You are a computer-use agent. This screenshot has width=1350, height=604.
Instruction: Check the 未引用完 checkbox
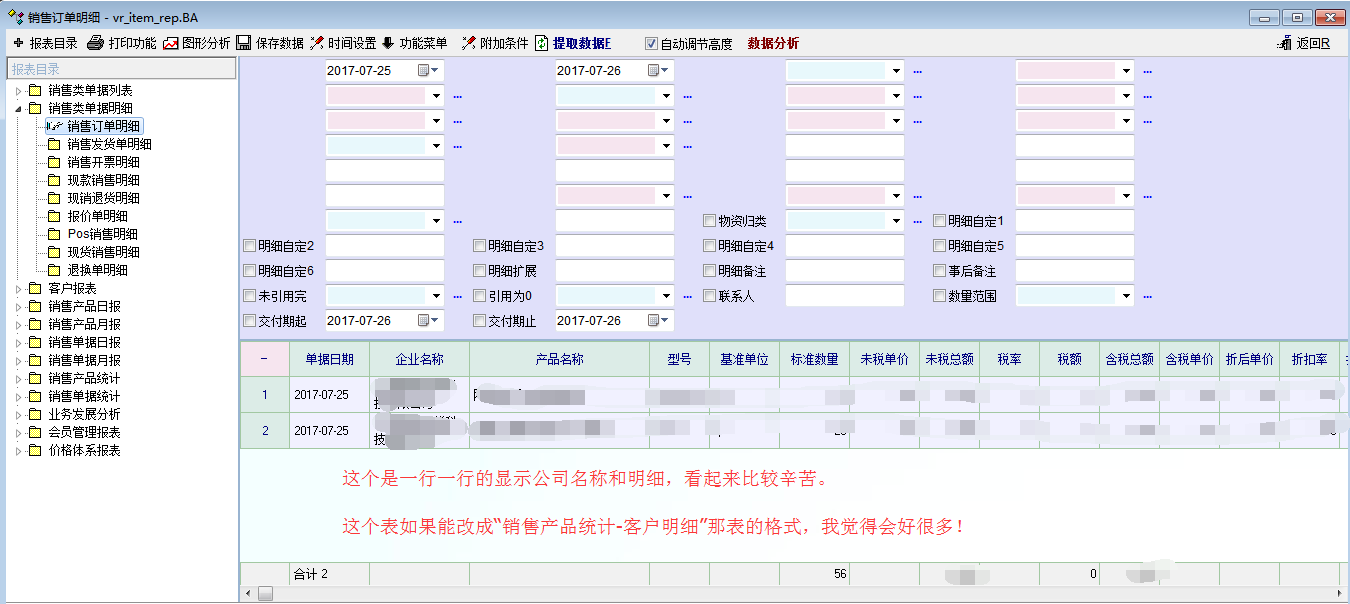pyautogui.click(x=250, y=296)
